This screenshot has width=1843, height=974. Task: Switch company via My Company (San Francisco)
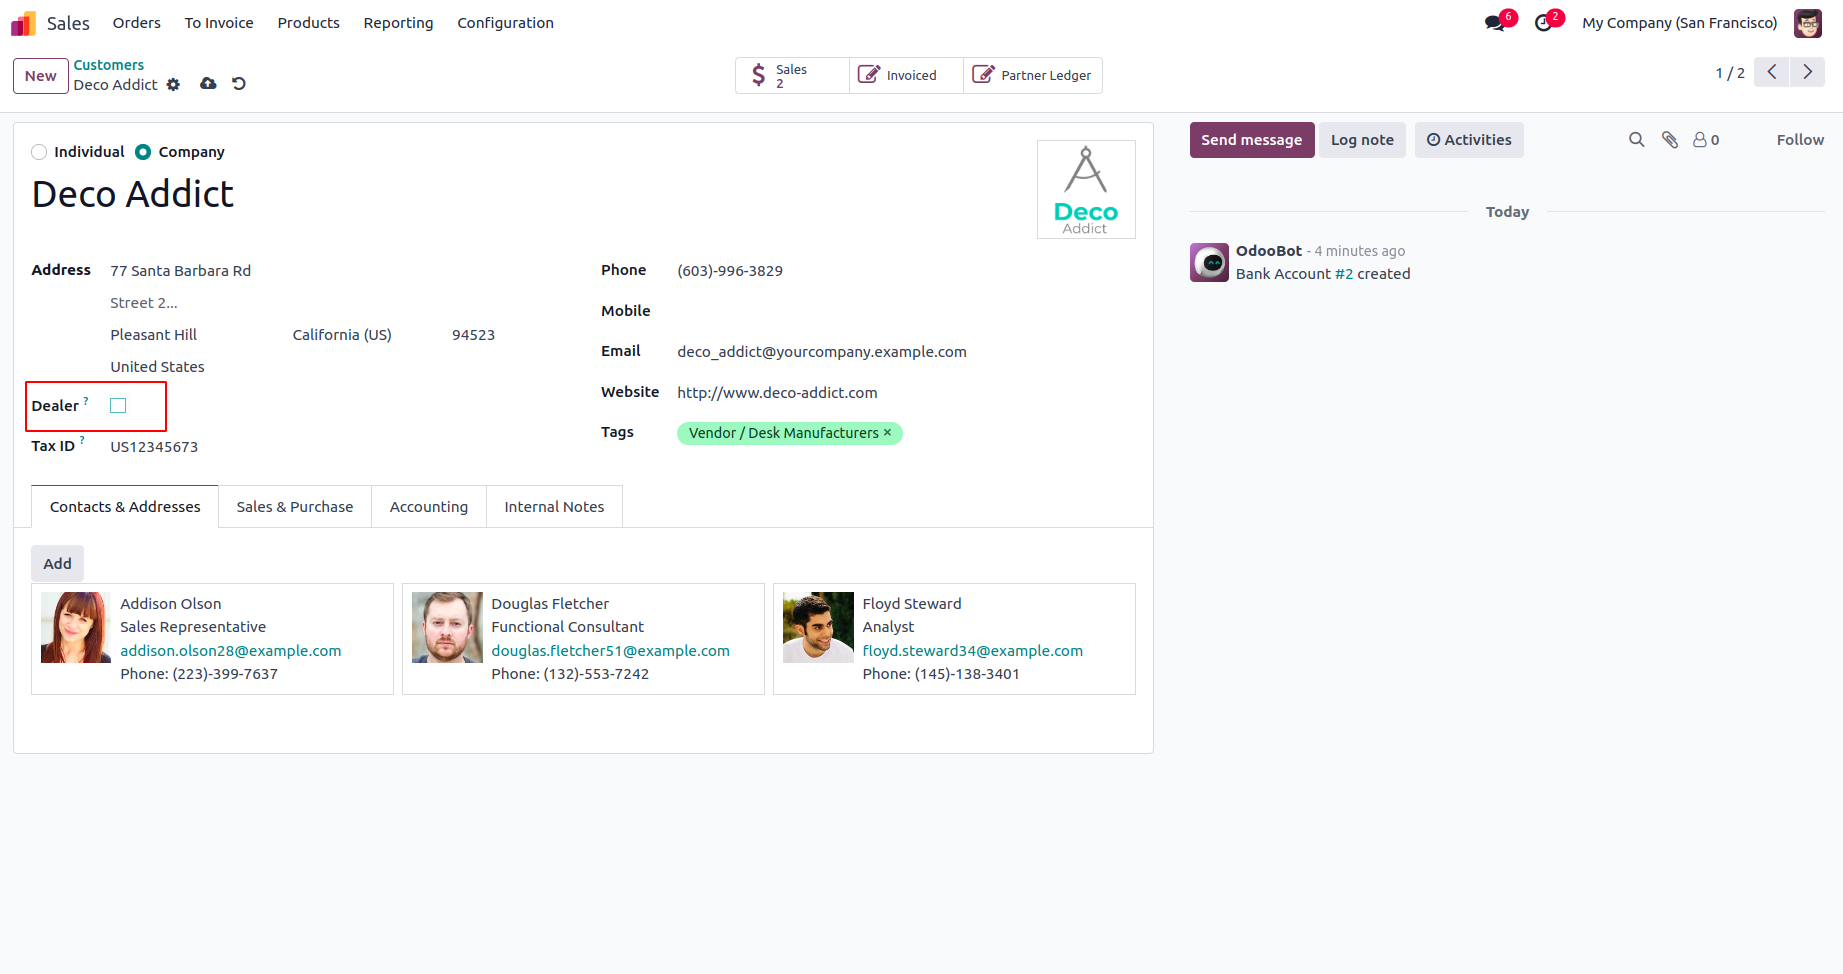1679,23
